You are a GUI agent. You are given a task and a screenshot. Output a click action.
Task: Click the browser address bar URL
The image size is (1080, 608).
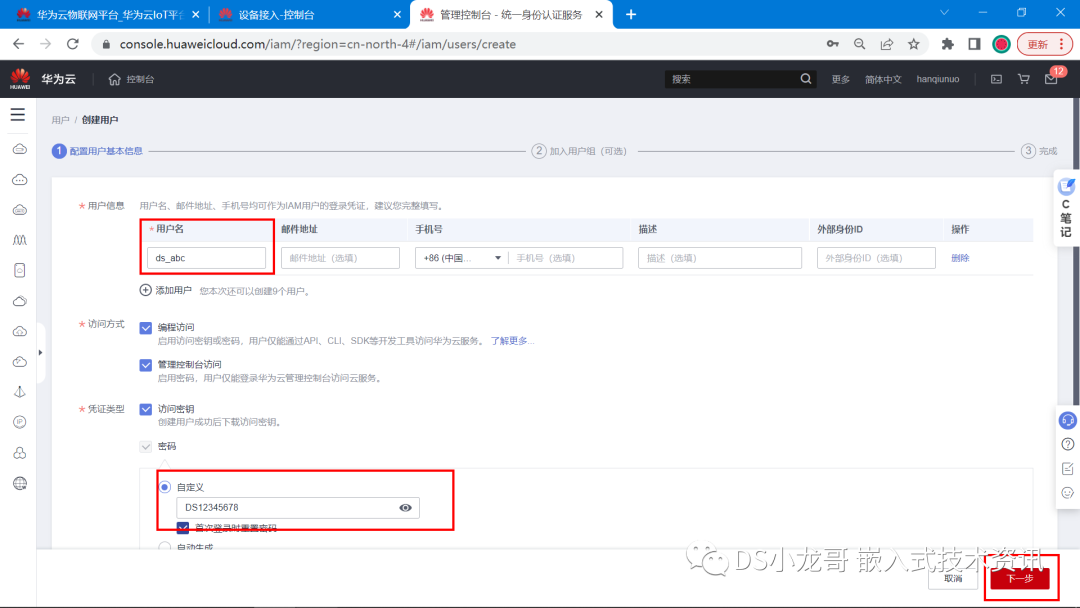coord(318,44)
